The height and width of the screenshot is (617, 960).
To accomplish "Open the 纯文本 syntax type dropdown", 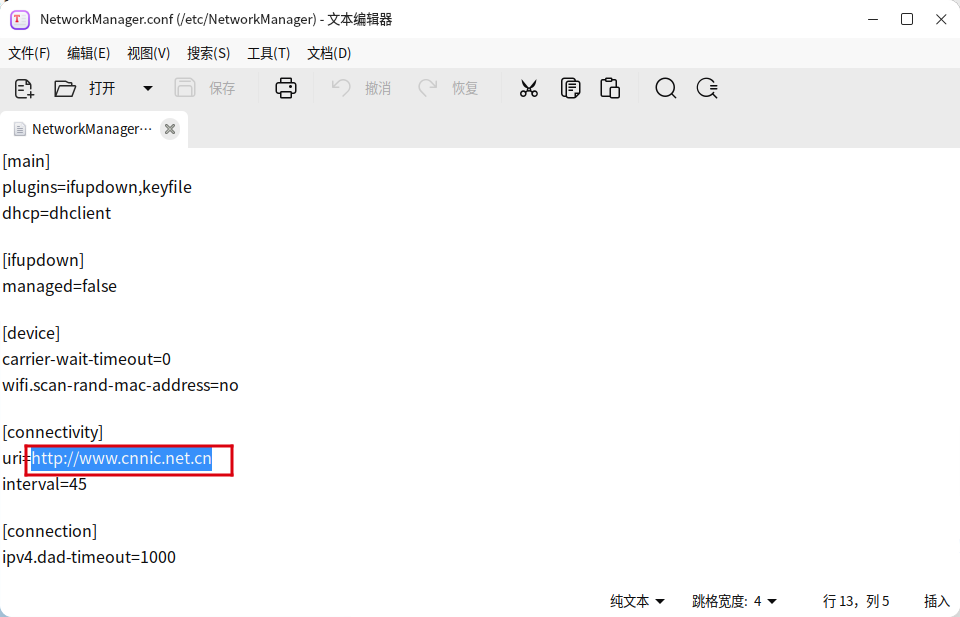I will click(x=637, y=601).
